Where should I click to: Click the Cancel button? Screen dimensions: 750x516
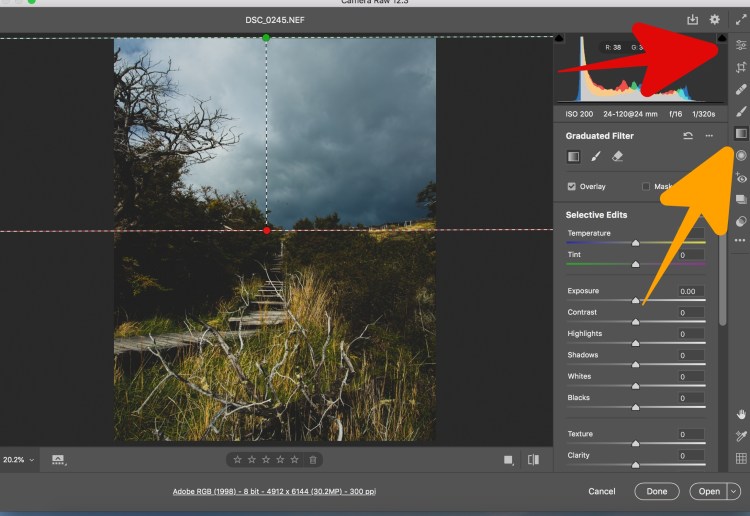(x=602, y=491)
